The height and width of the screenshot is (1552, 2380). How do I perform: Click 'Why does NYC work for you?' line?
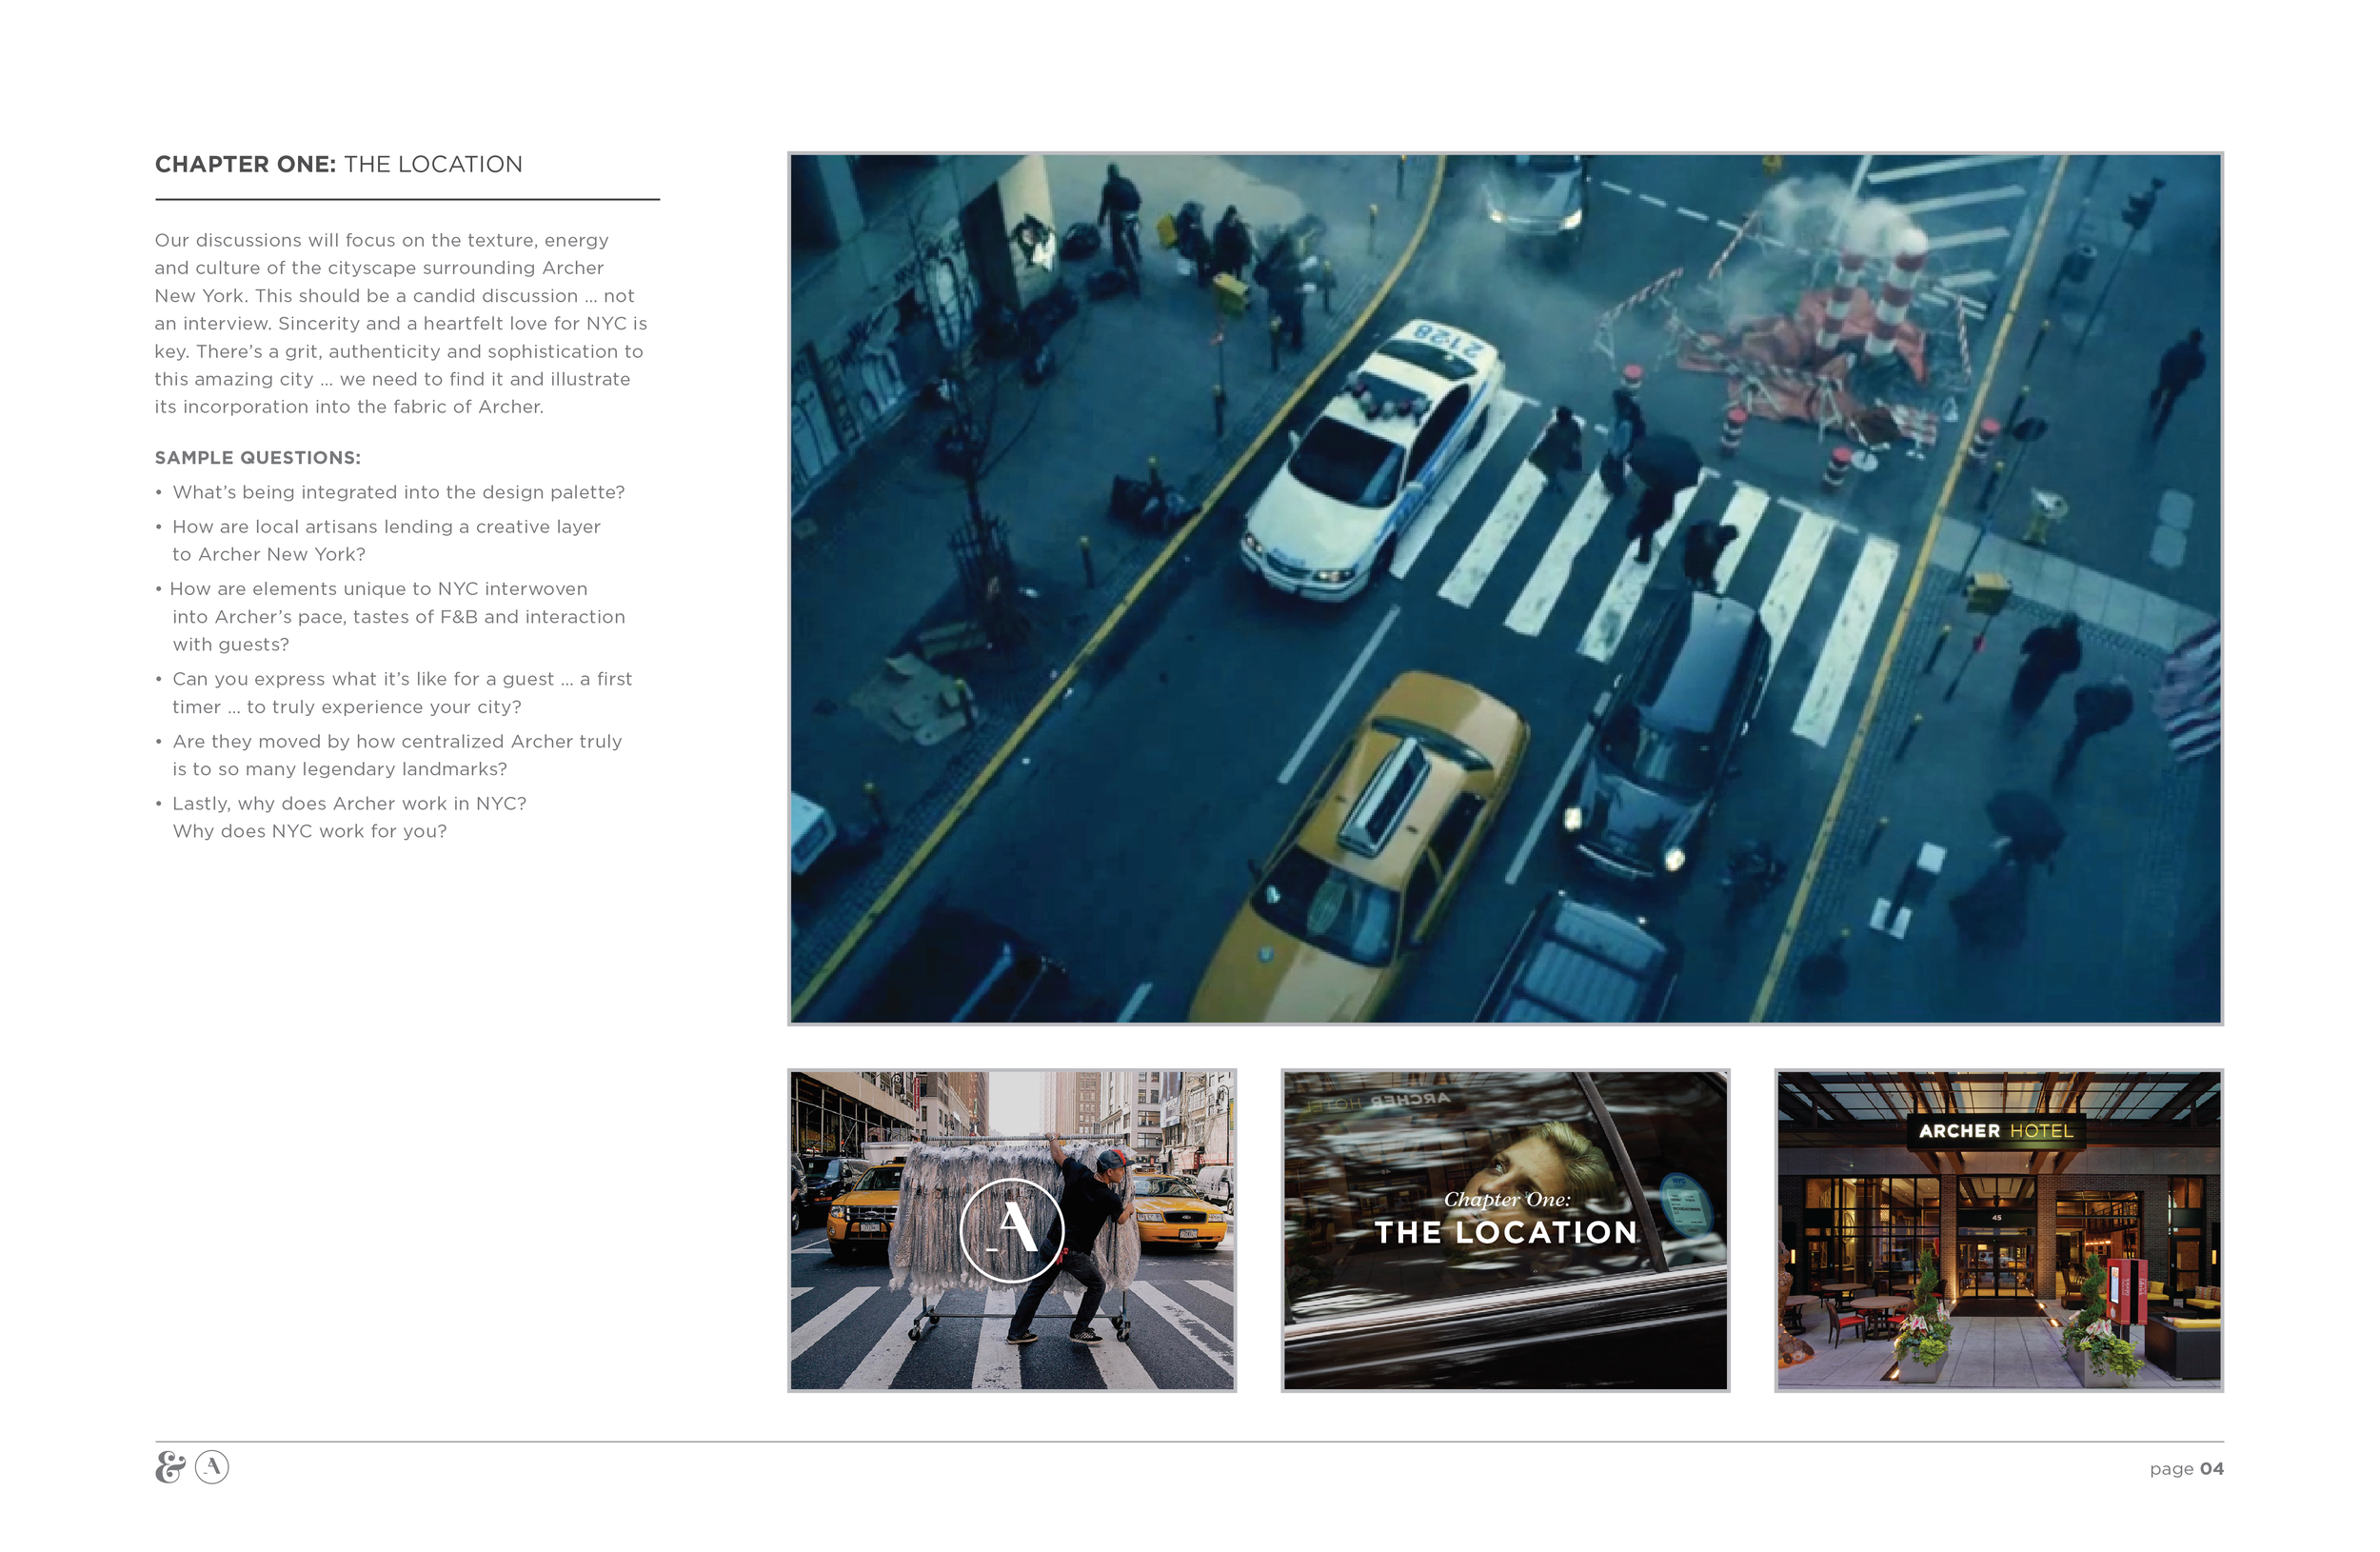click(x=310, y=831)
